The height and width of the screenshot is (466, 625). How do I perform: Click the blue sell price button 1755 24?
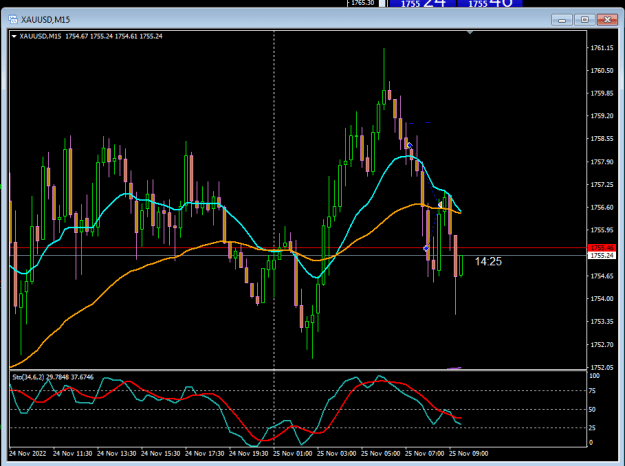[423, 4]
